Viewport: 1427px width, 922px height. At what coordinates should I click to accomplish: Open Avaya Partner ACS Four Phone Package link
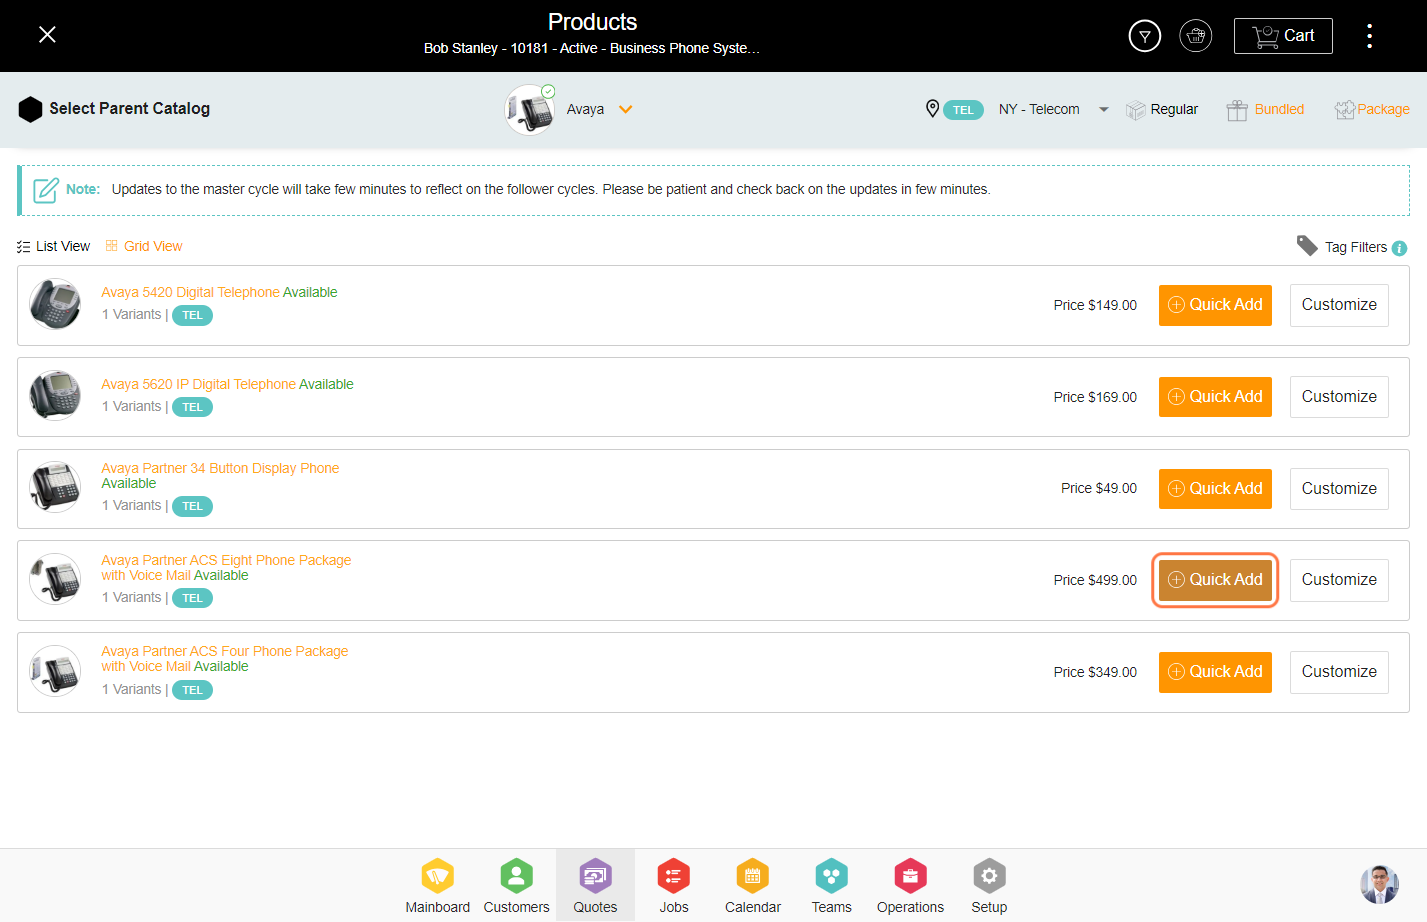(x=224, y=658)
